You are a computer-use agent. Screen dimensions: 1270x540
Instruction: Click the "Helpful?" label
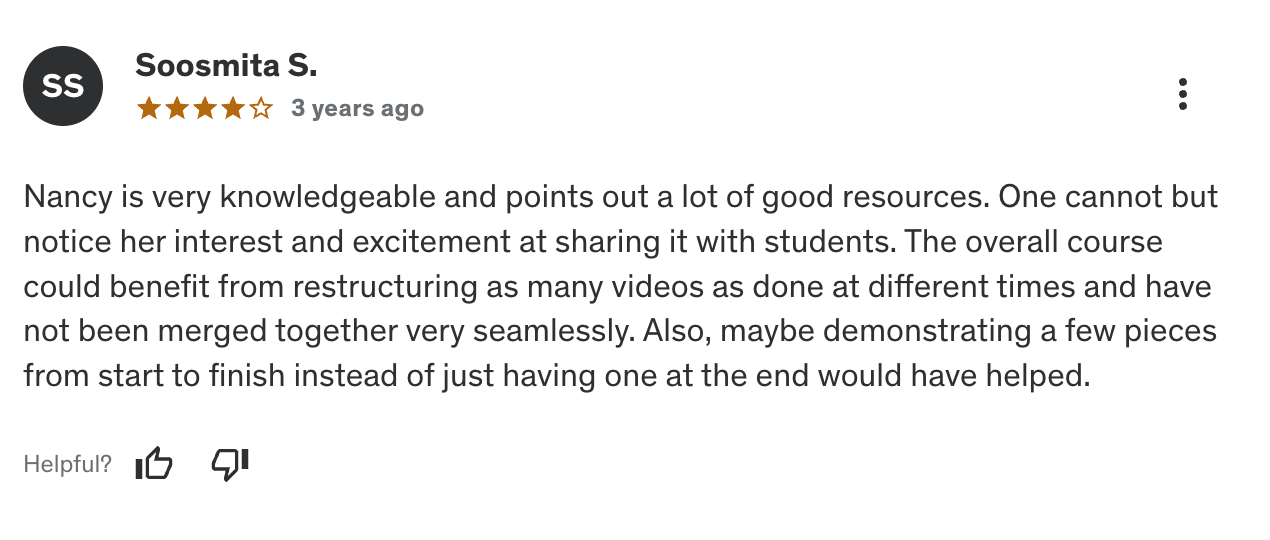click(67, 464)
